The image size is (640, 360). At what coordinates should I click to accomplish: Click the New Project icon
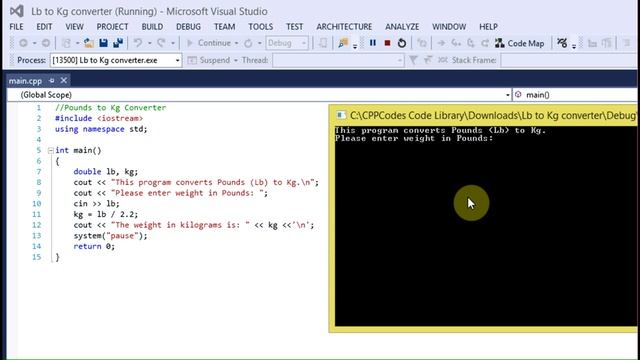(x=66, y=43)
